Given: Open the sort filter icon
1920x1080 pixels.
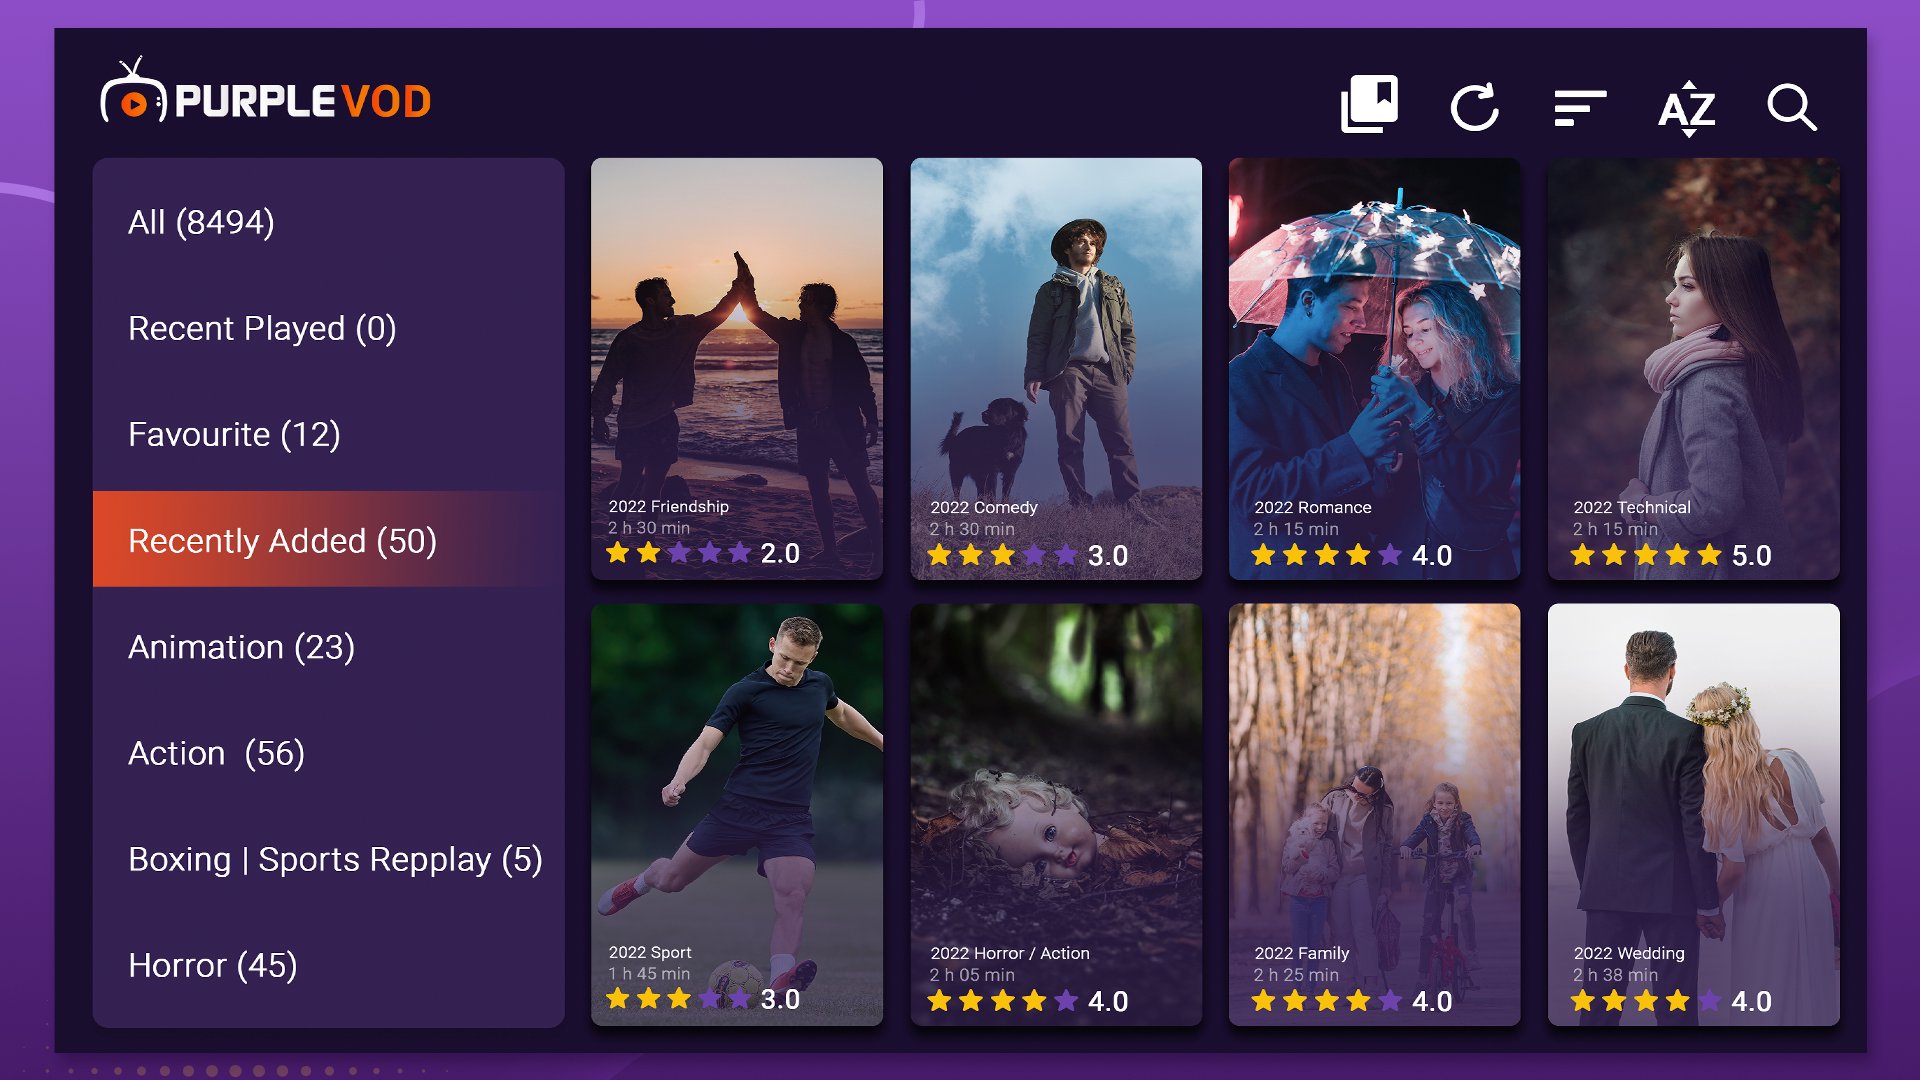Looking at the screenshot, I should point(1580,108).
